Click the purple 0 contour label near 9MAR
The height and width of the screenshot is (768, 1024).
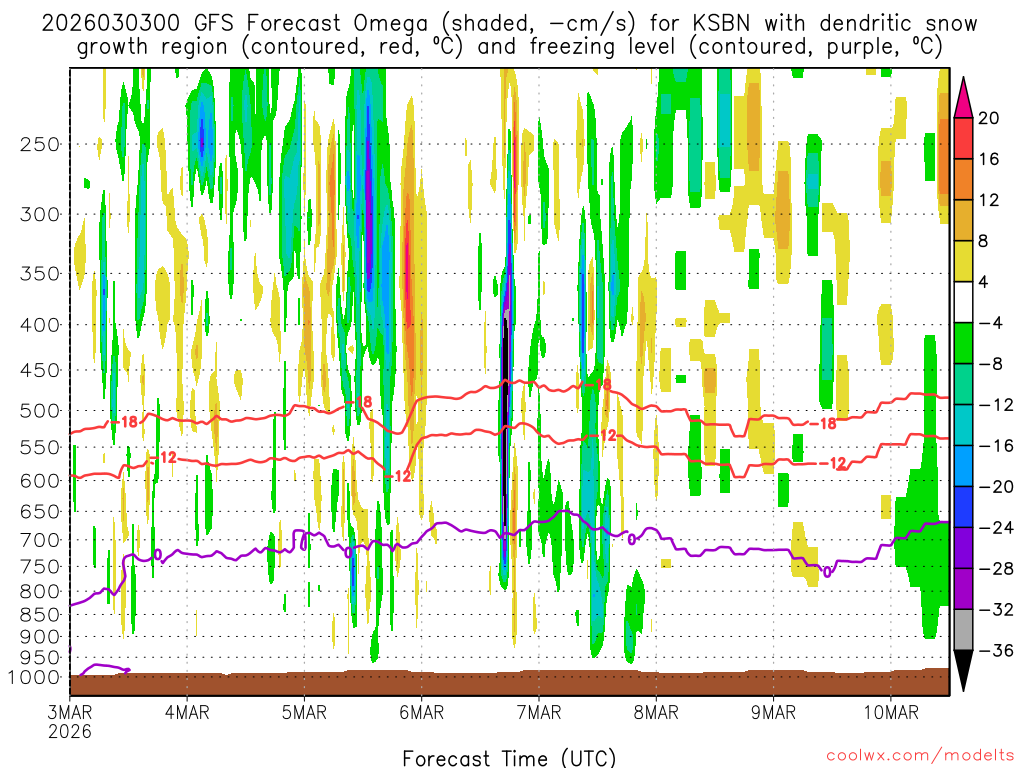click(827, 572)
